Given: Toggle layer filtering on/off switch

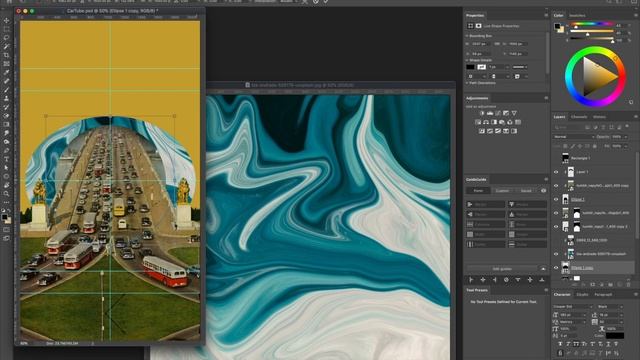Looking at the screenshot, I should click(627, 127).
